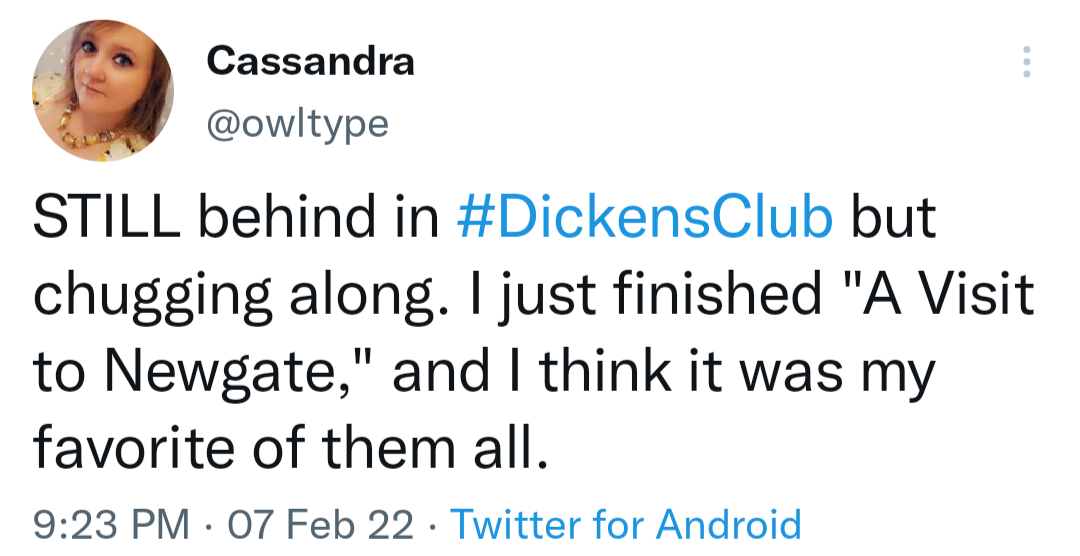Click the @owltype handle

coord(297,123)
